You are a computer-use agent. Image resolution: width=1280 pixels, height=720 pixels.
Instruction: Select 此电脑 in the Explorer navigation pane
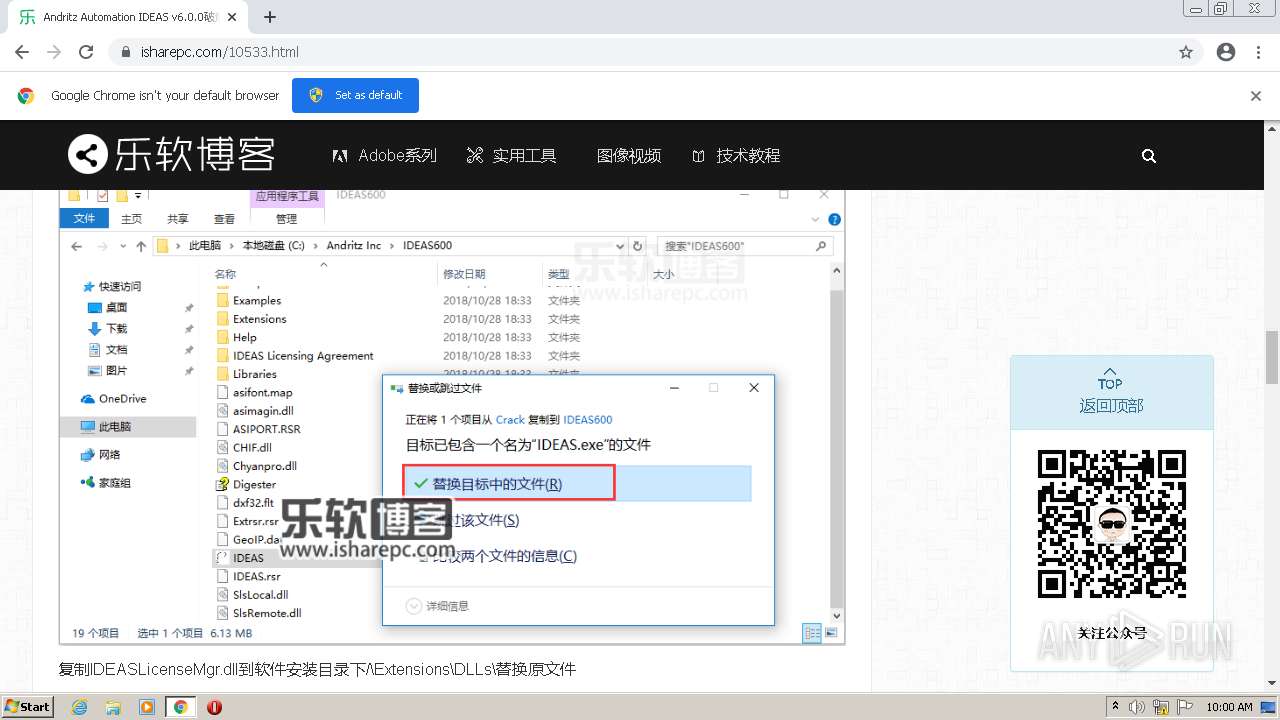pos(127,426)
